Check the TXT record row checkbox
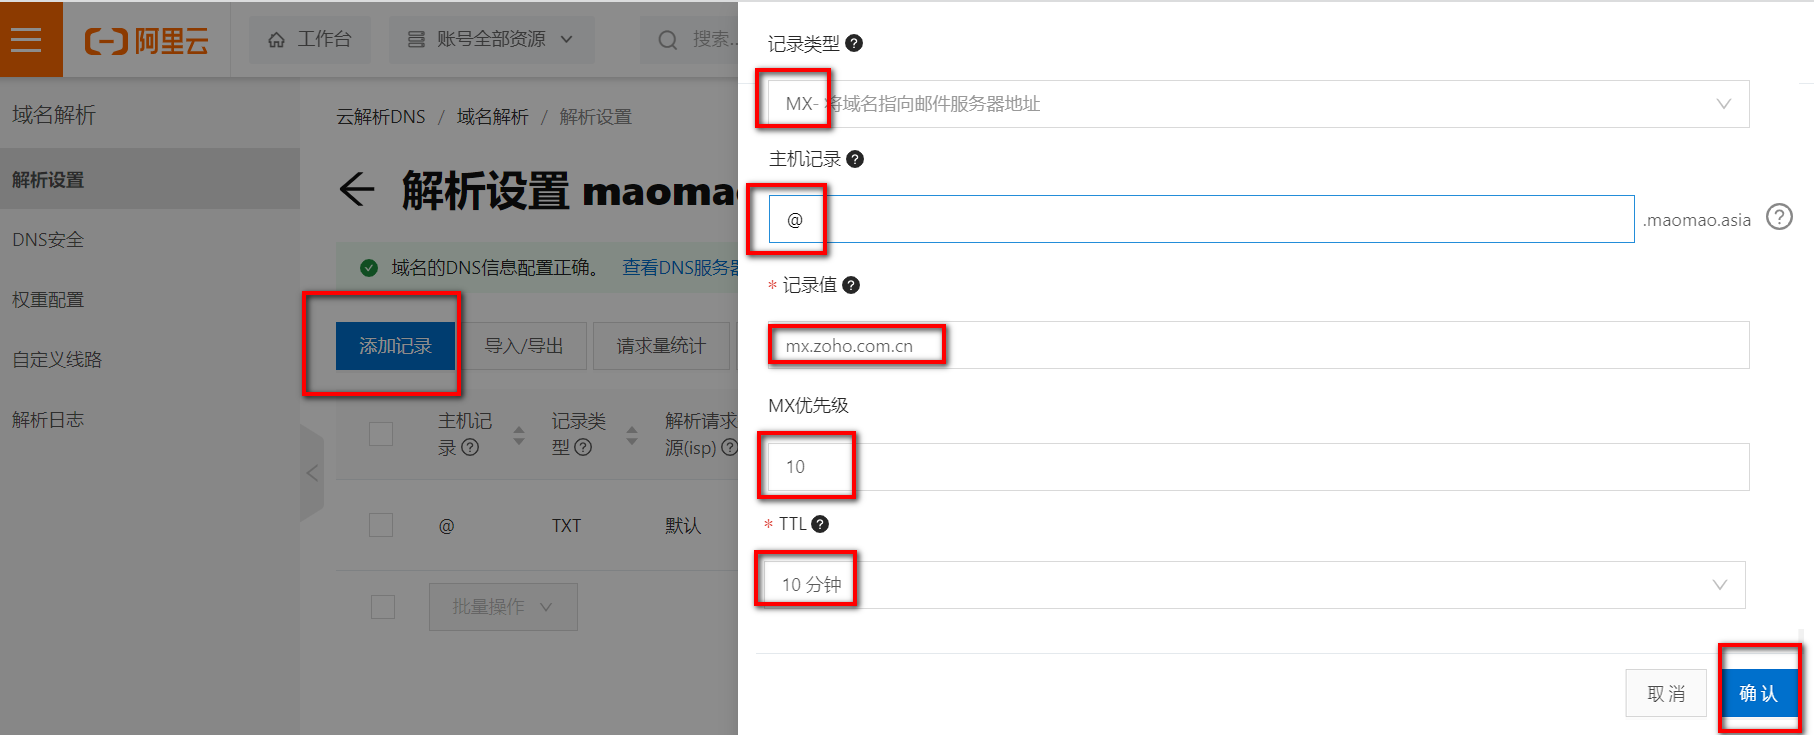This screenshot has width=1814, height=735. click(x=381, y=525)
